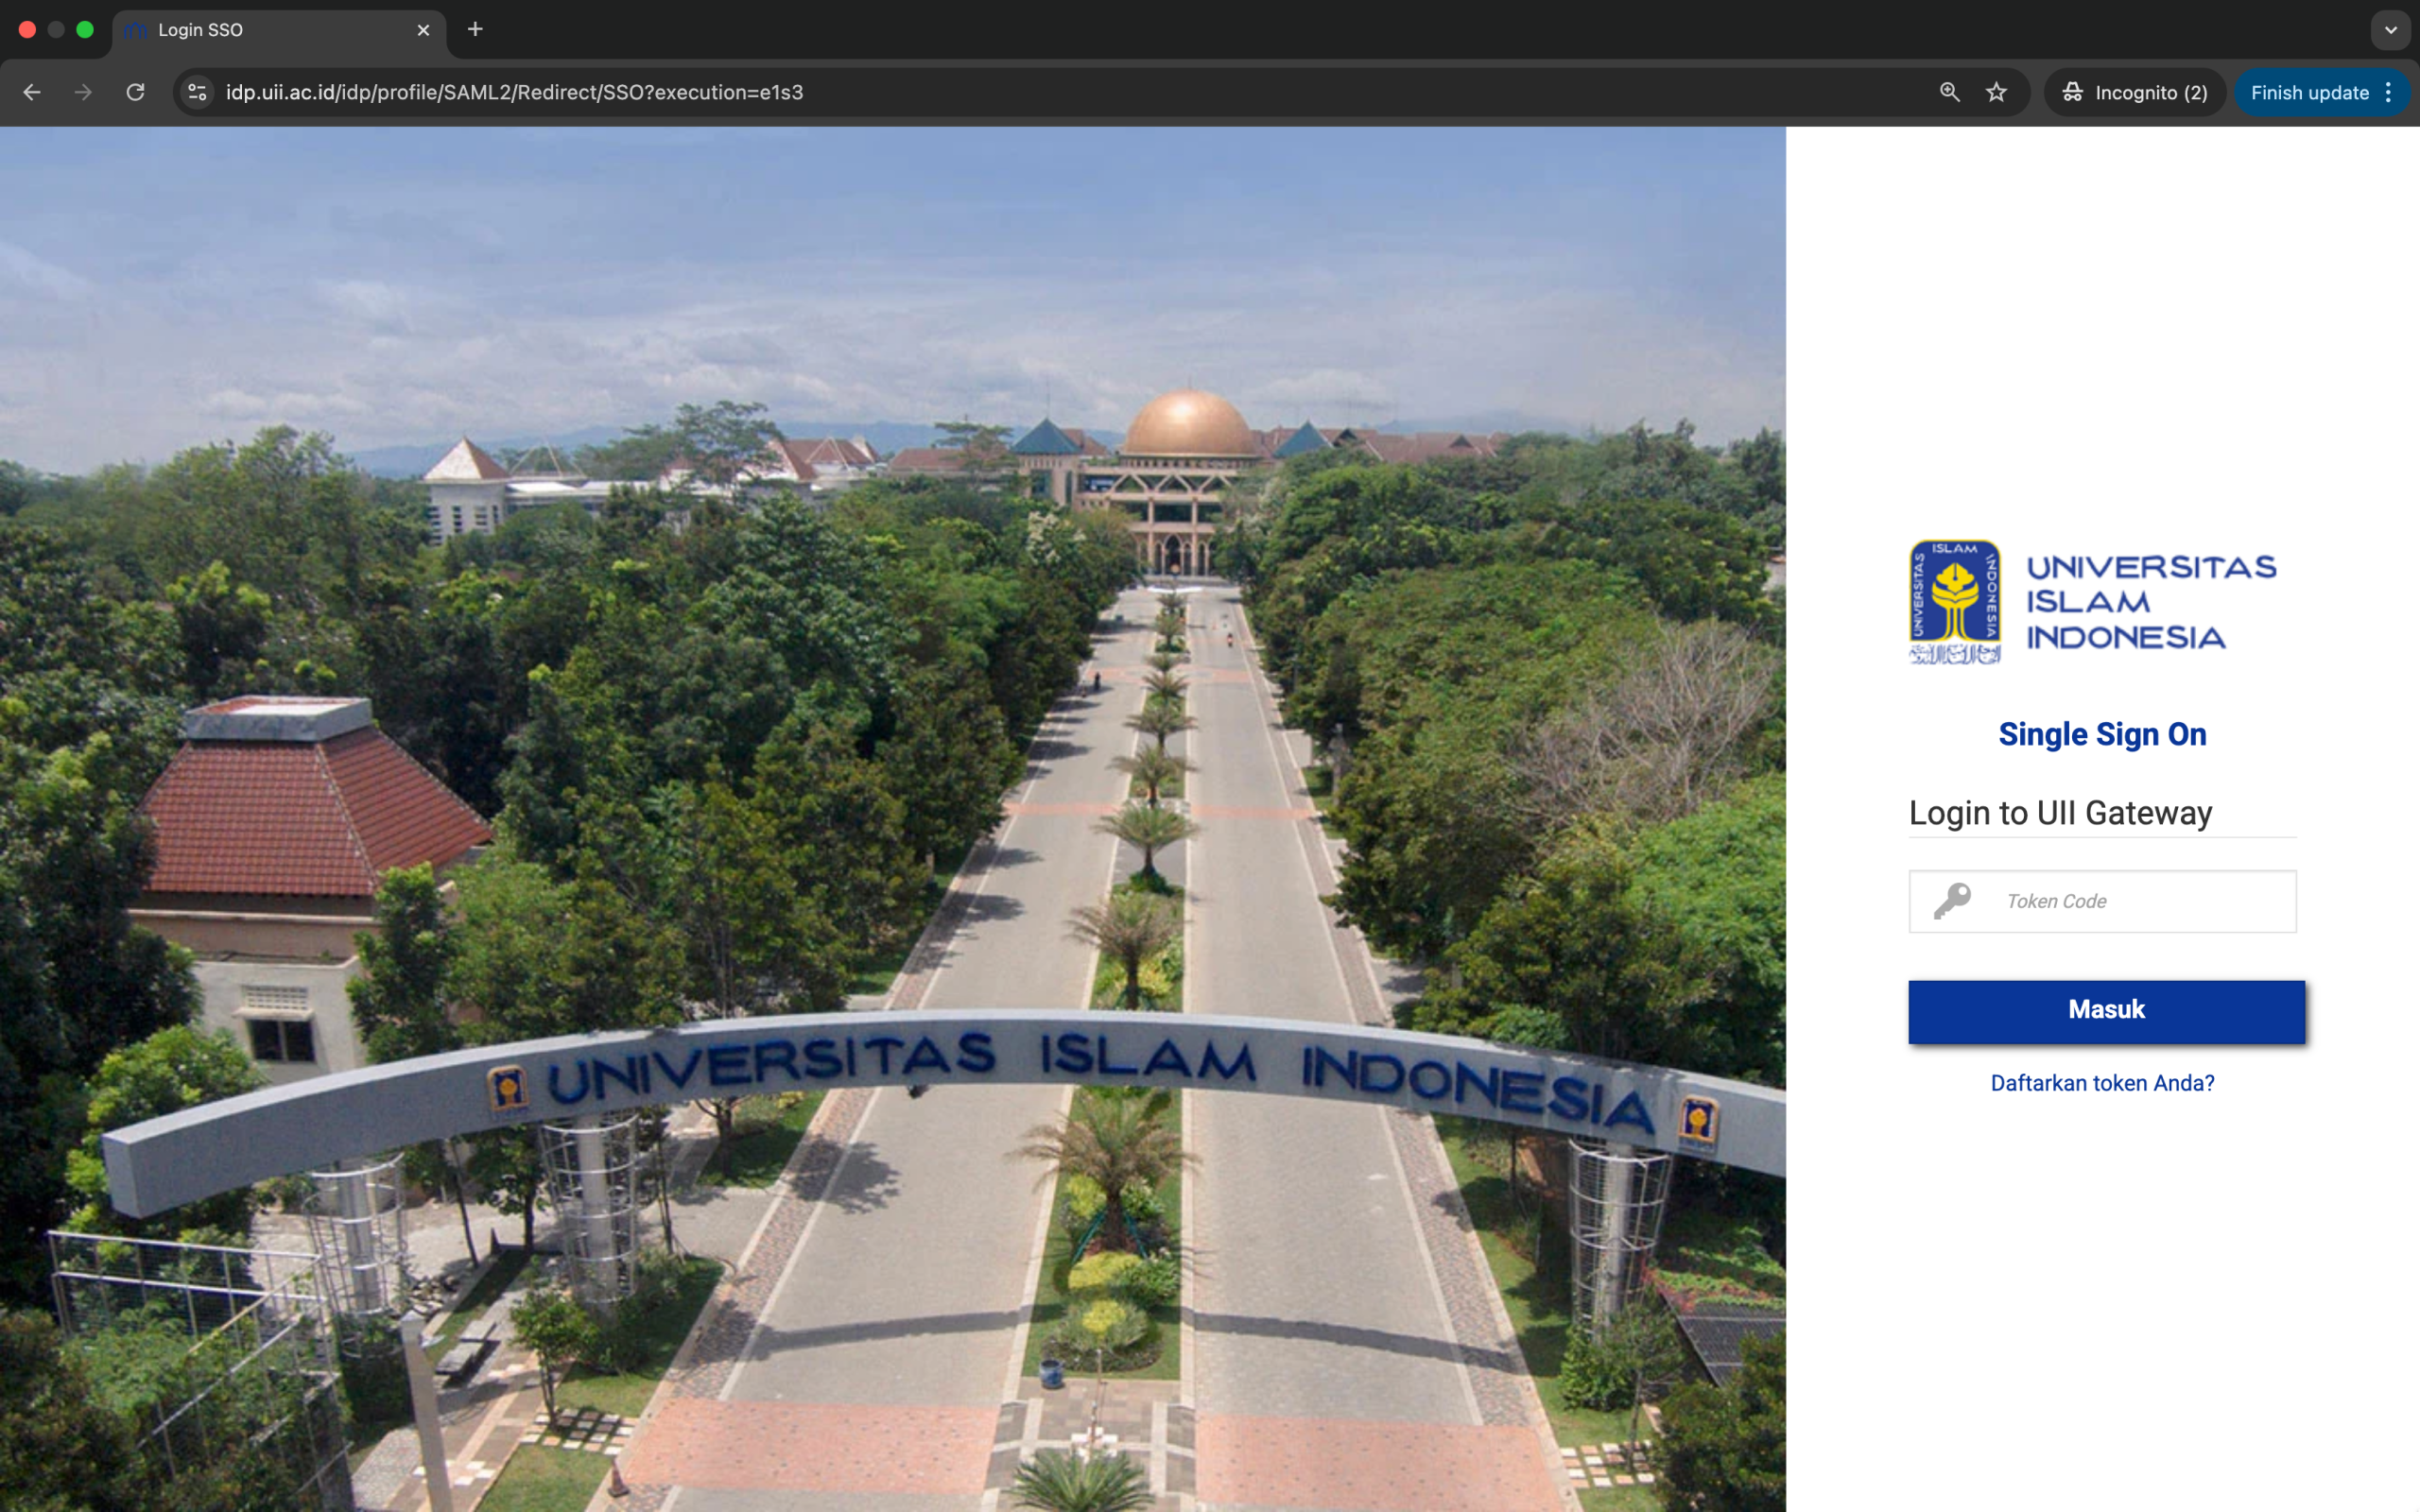Image resolution: width=2420 pixels, height=1512 pixels.
Task: Open site information icon in address bar
Action: coord(197,92)
